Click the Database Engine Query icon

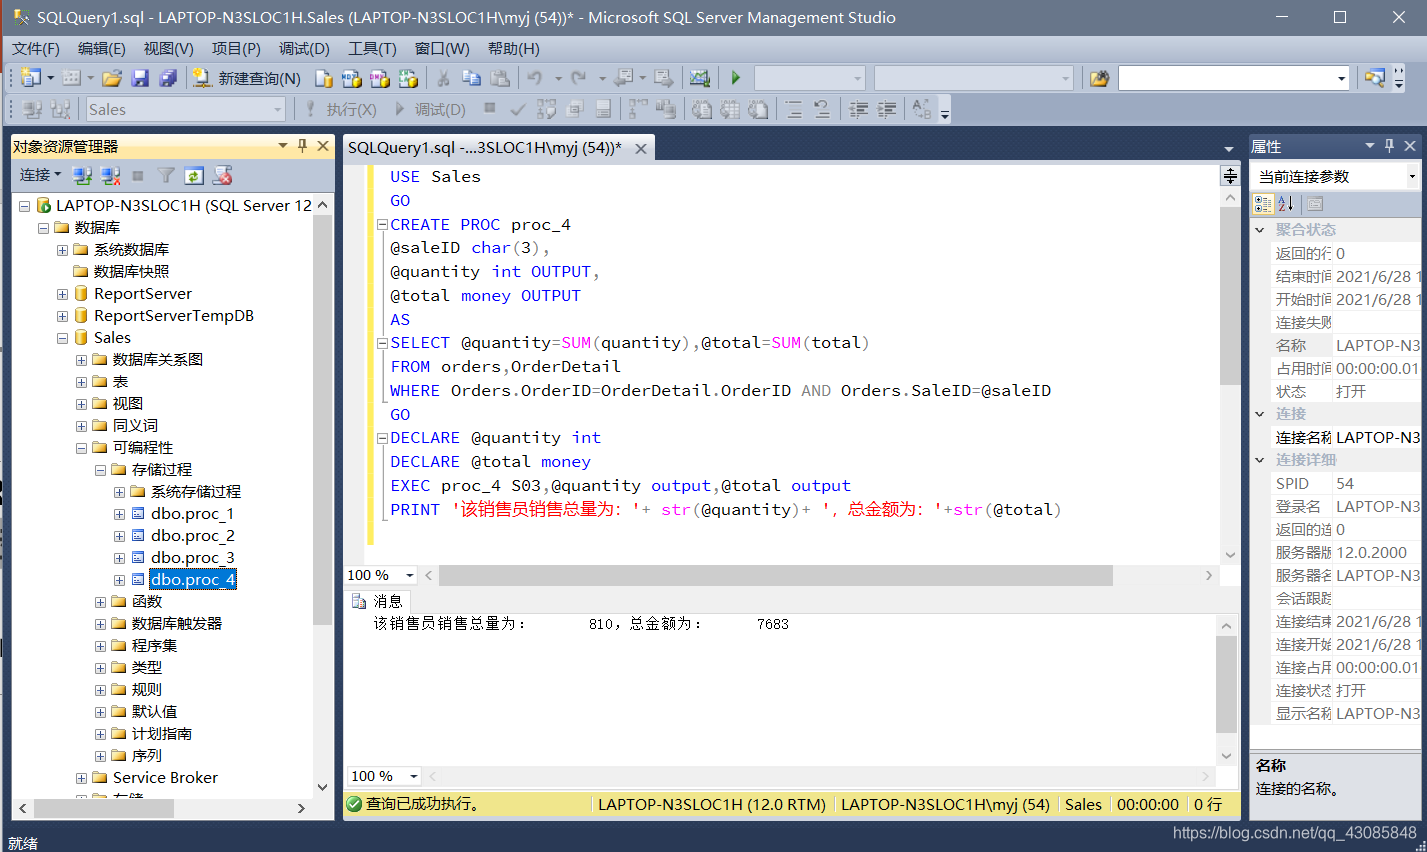(324, 78)
